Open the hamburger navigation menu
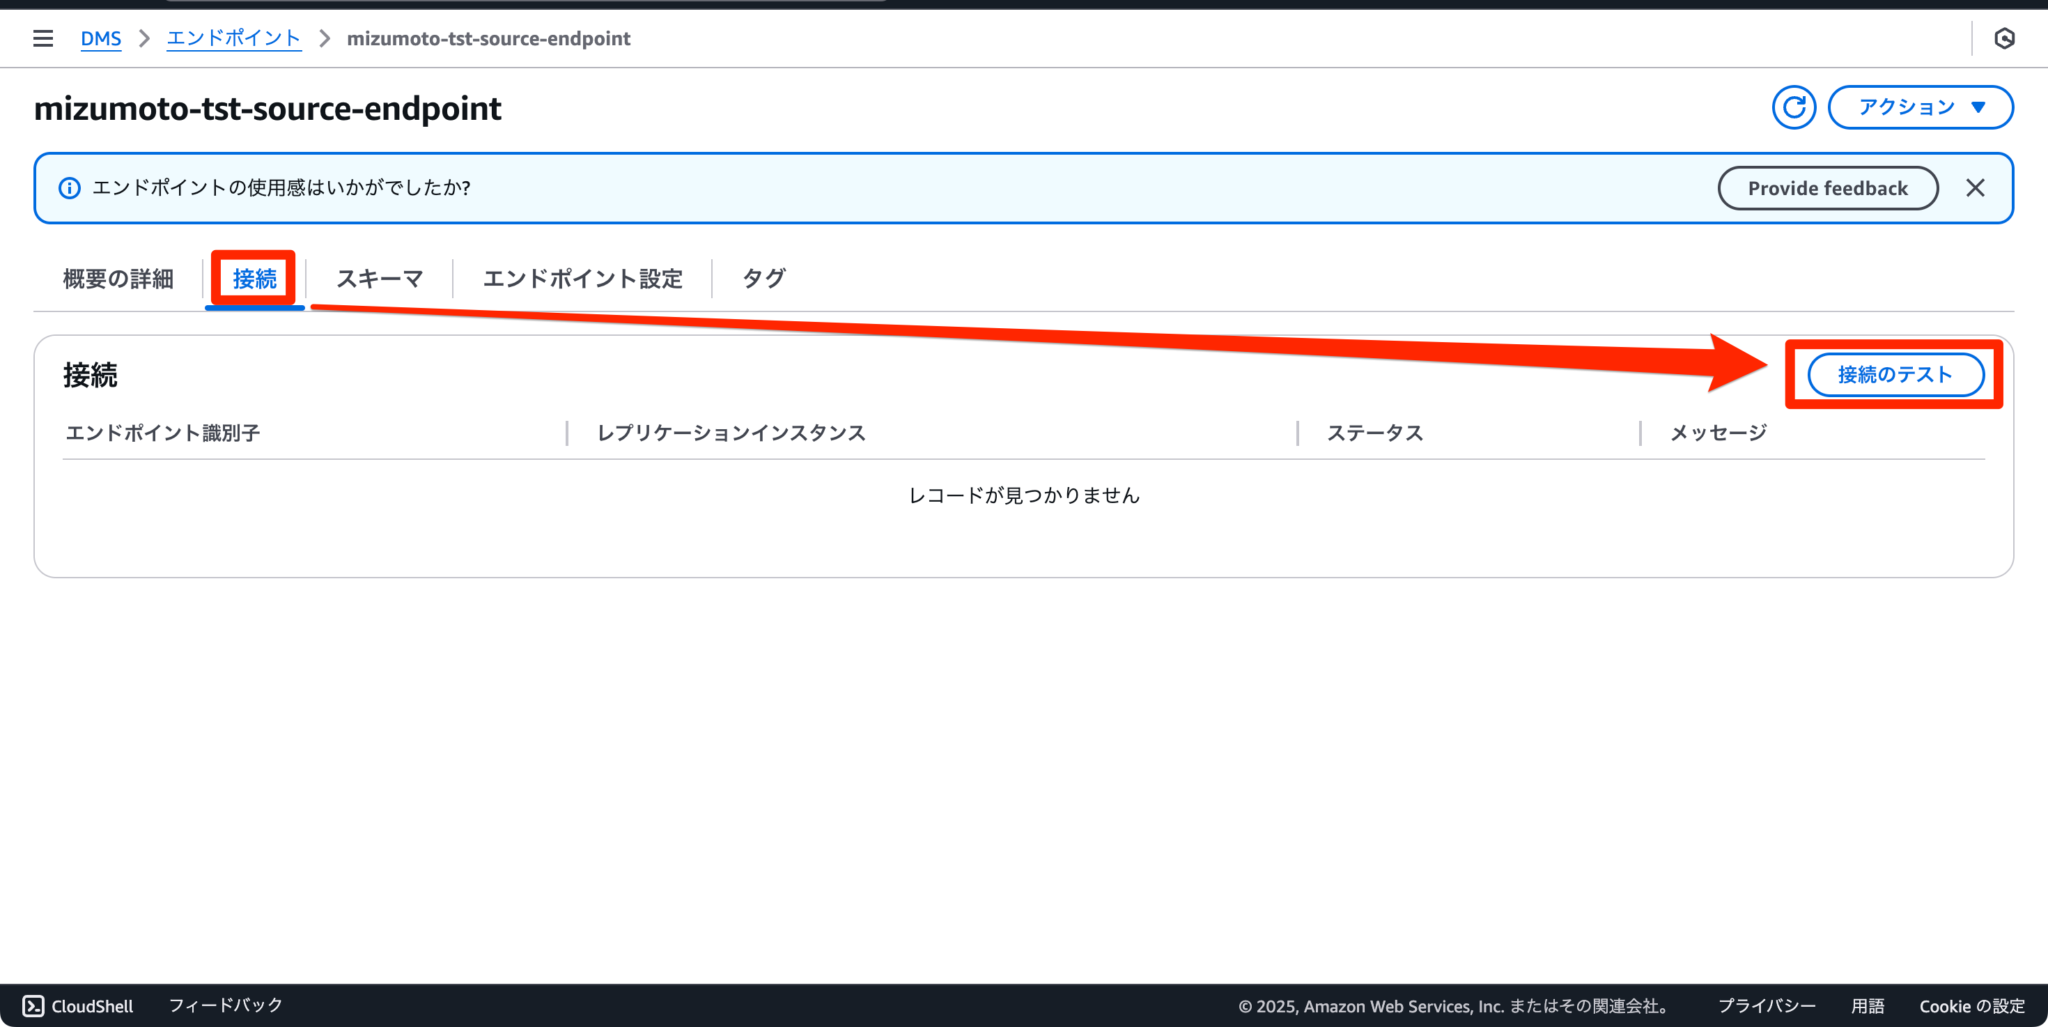 43,38
